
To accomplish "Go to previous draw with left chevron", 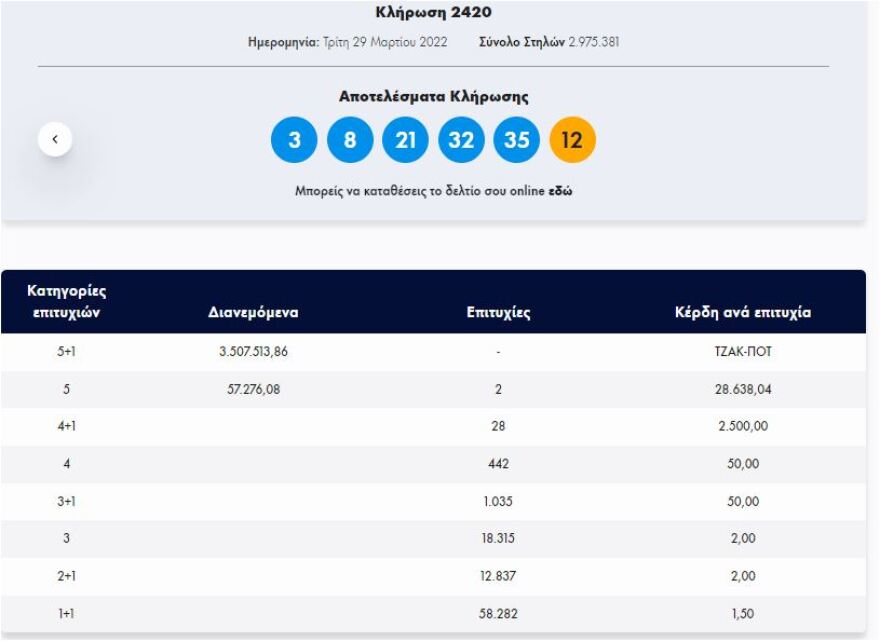I will click(x=55, y=139).
